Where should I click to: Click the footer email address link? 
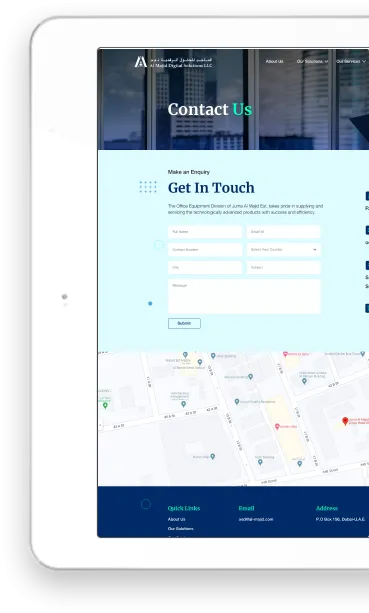pyautogui.click(x=256, y=519)
